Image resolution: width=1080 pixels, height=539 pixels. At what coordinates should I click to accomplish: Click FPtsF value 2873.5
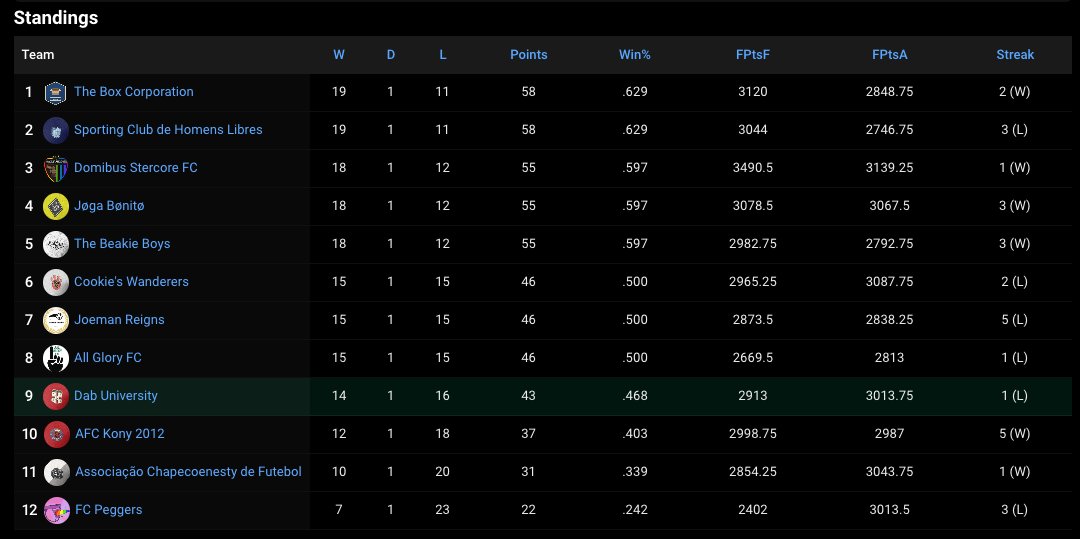tap(752, 319)
